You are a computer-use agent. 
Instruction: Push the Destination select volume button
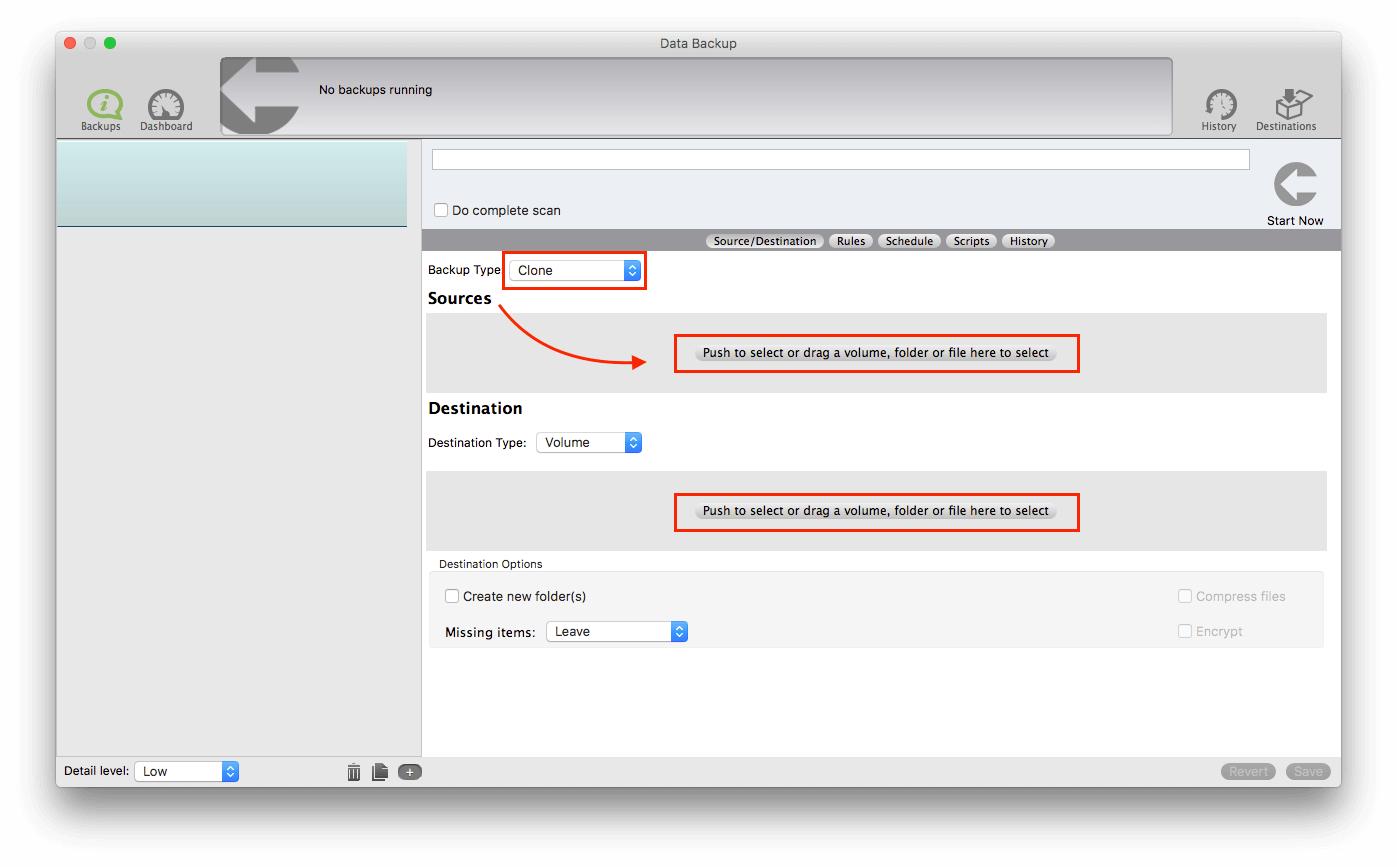point(876,511)
